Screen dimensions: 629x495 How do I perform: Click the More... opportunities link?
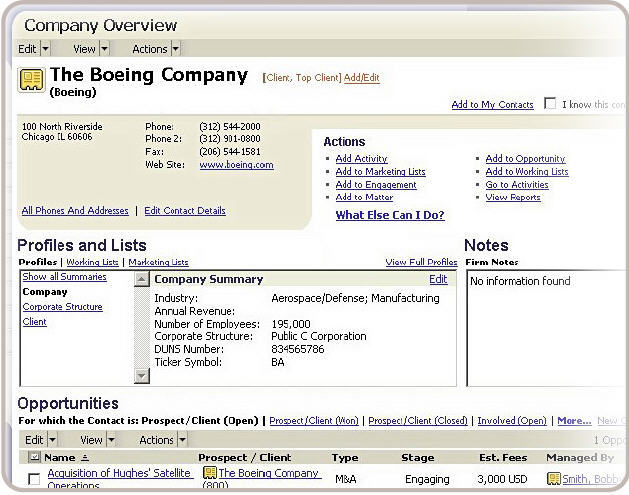pyautogui.click(x=574, y=420)
